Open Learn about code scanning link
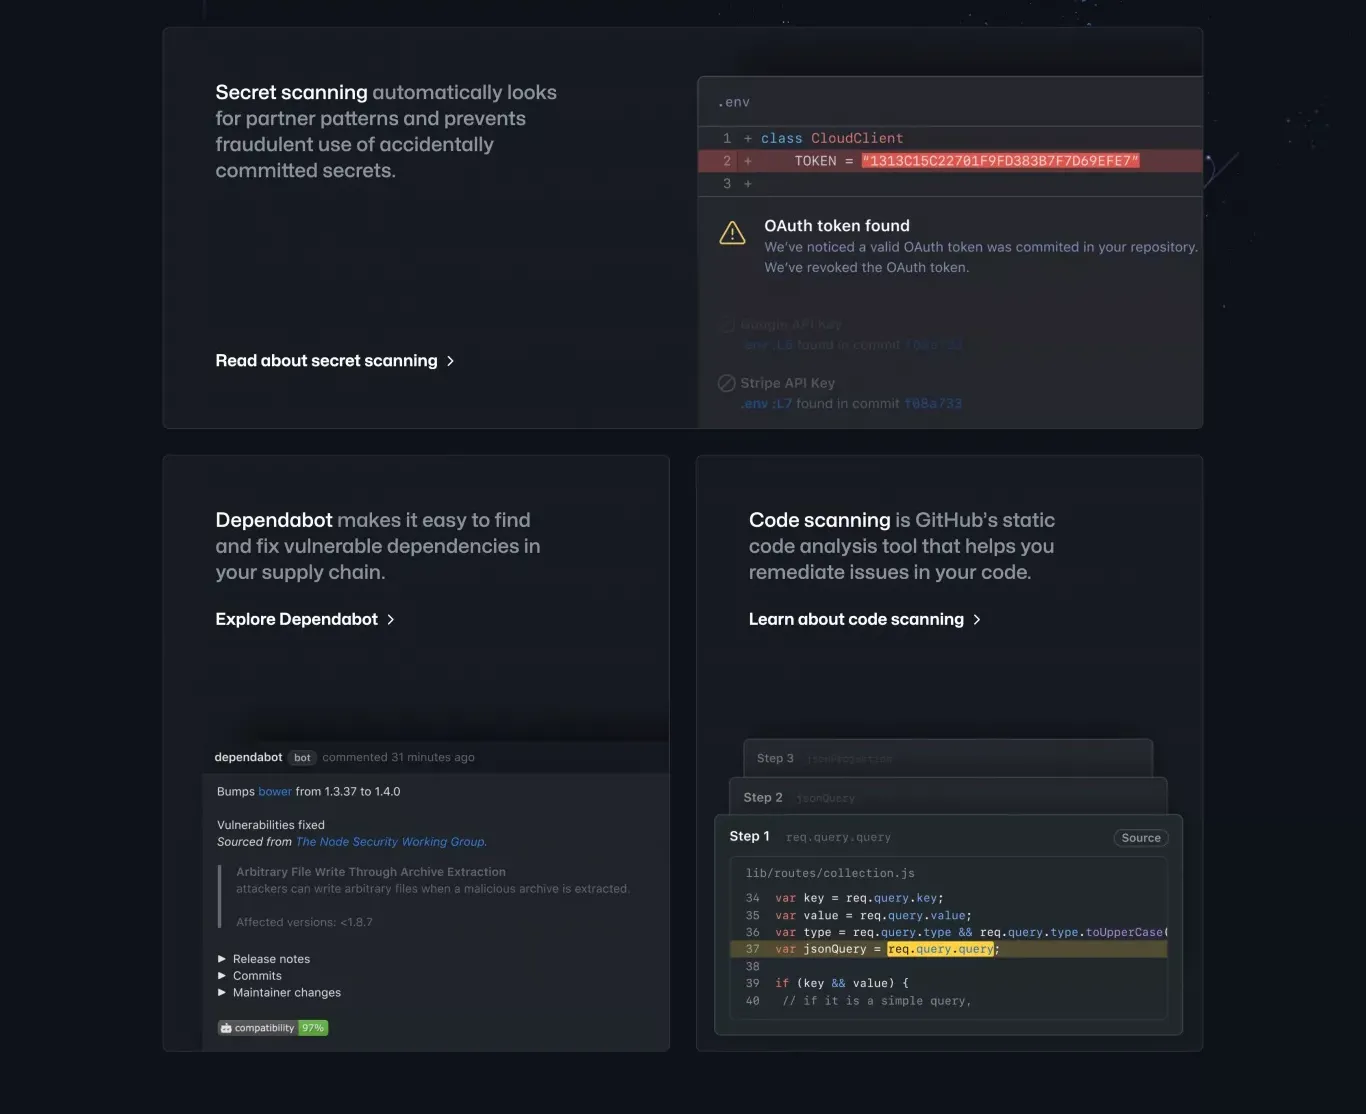1366x1114 pixels. (x=865, y=619)
